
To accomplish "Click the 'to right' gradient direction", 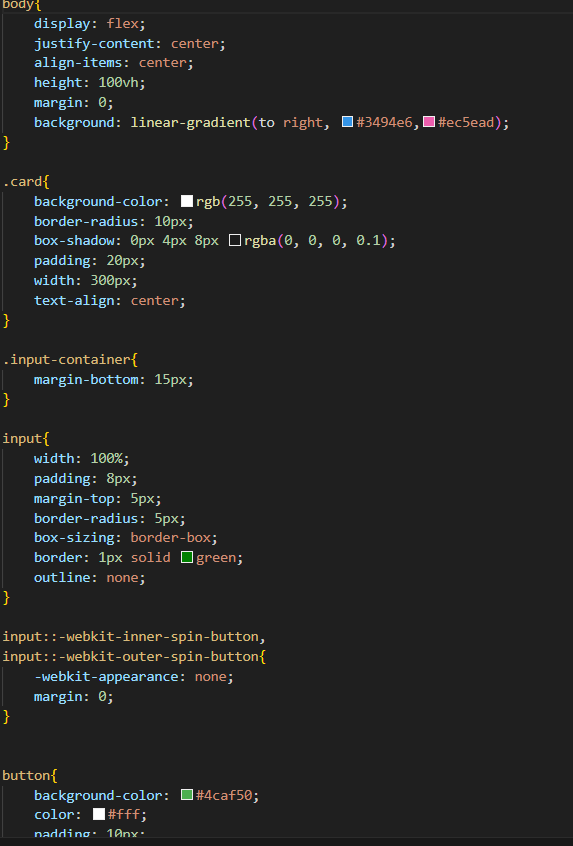I will [x=290, y=122].
